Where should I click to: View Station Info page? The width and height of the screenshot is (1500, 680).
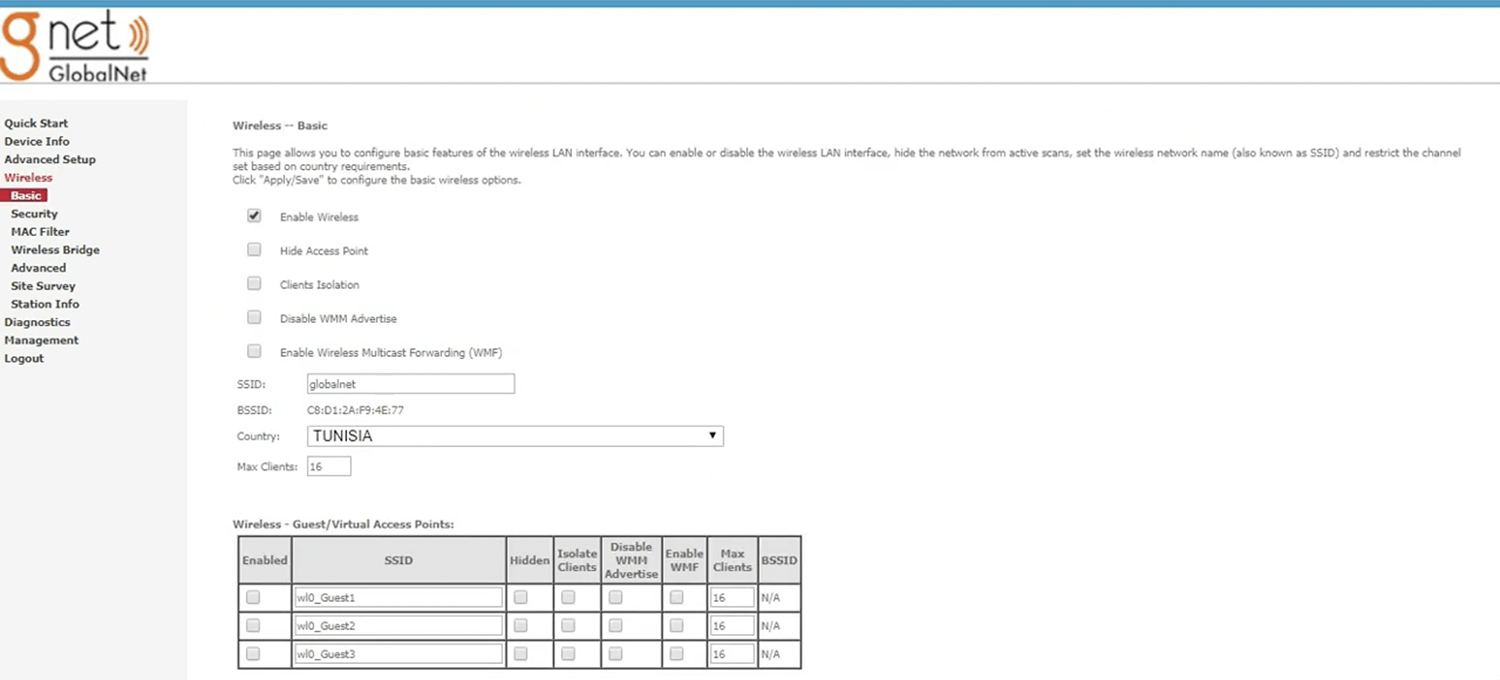45,303
